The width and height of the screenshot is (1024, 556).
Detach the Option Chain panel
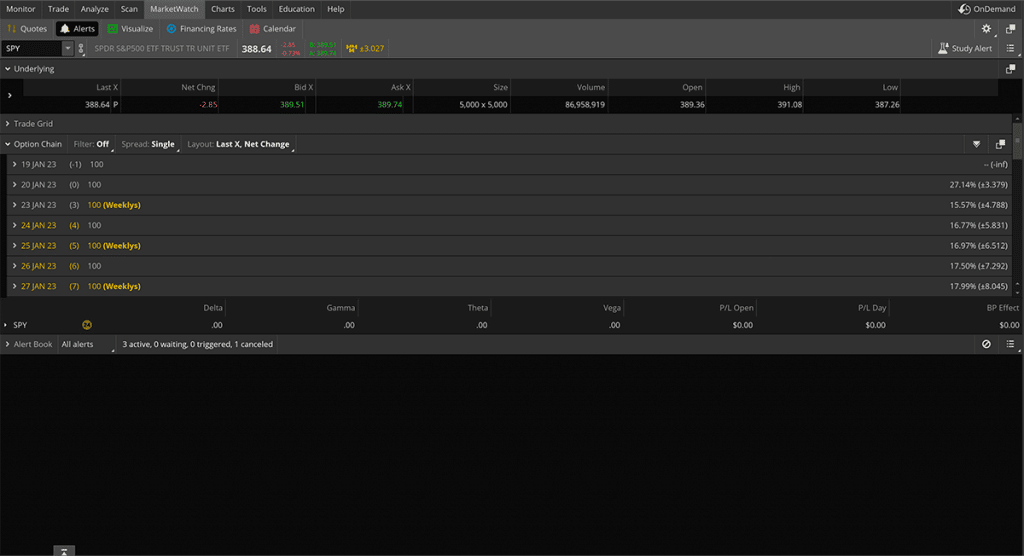click(x=1000, y=144)
